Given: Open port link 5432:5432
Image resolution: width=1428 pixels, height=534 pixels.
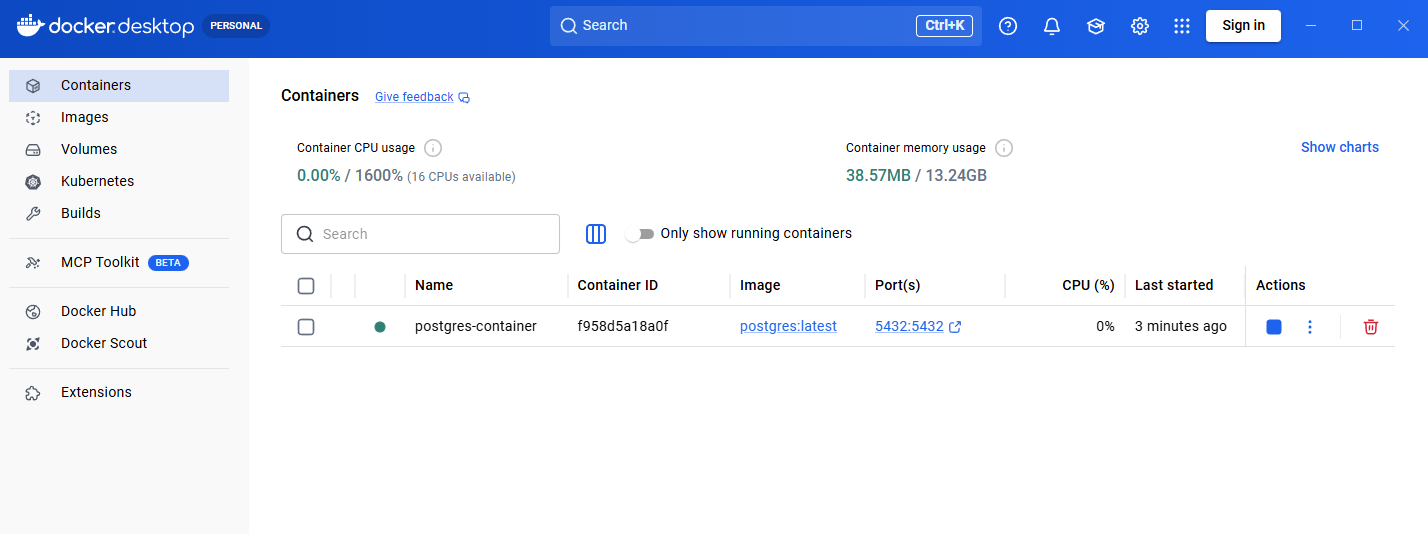Looking at the screenshot, I should click(x=909, y=326).
